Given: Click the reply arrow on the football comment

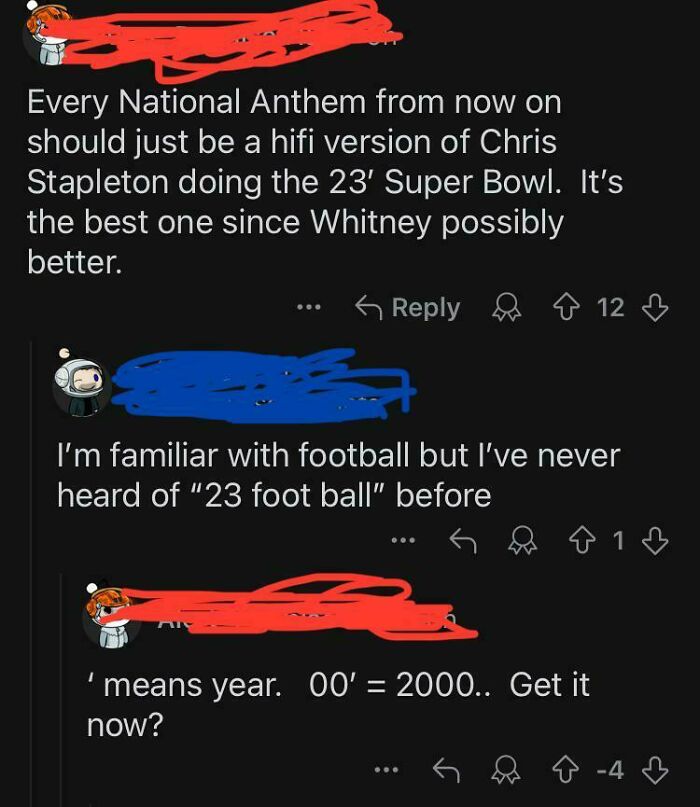Looking at the screenshot, I should point(462,540).
